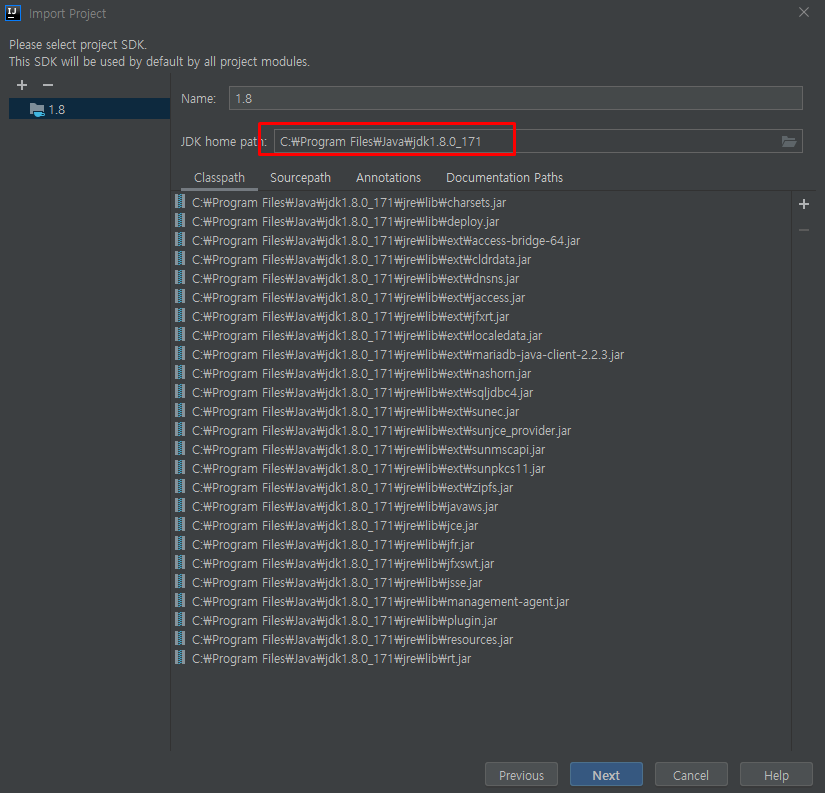Select the nashorn.jar entry

tap(481, 373)
